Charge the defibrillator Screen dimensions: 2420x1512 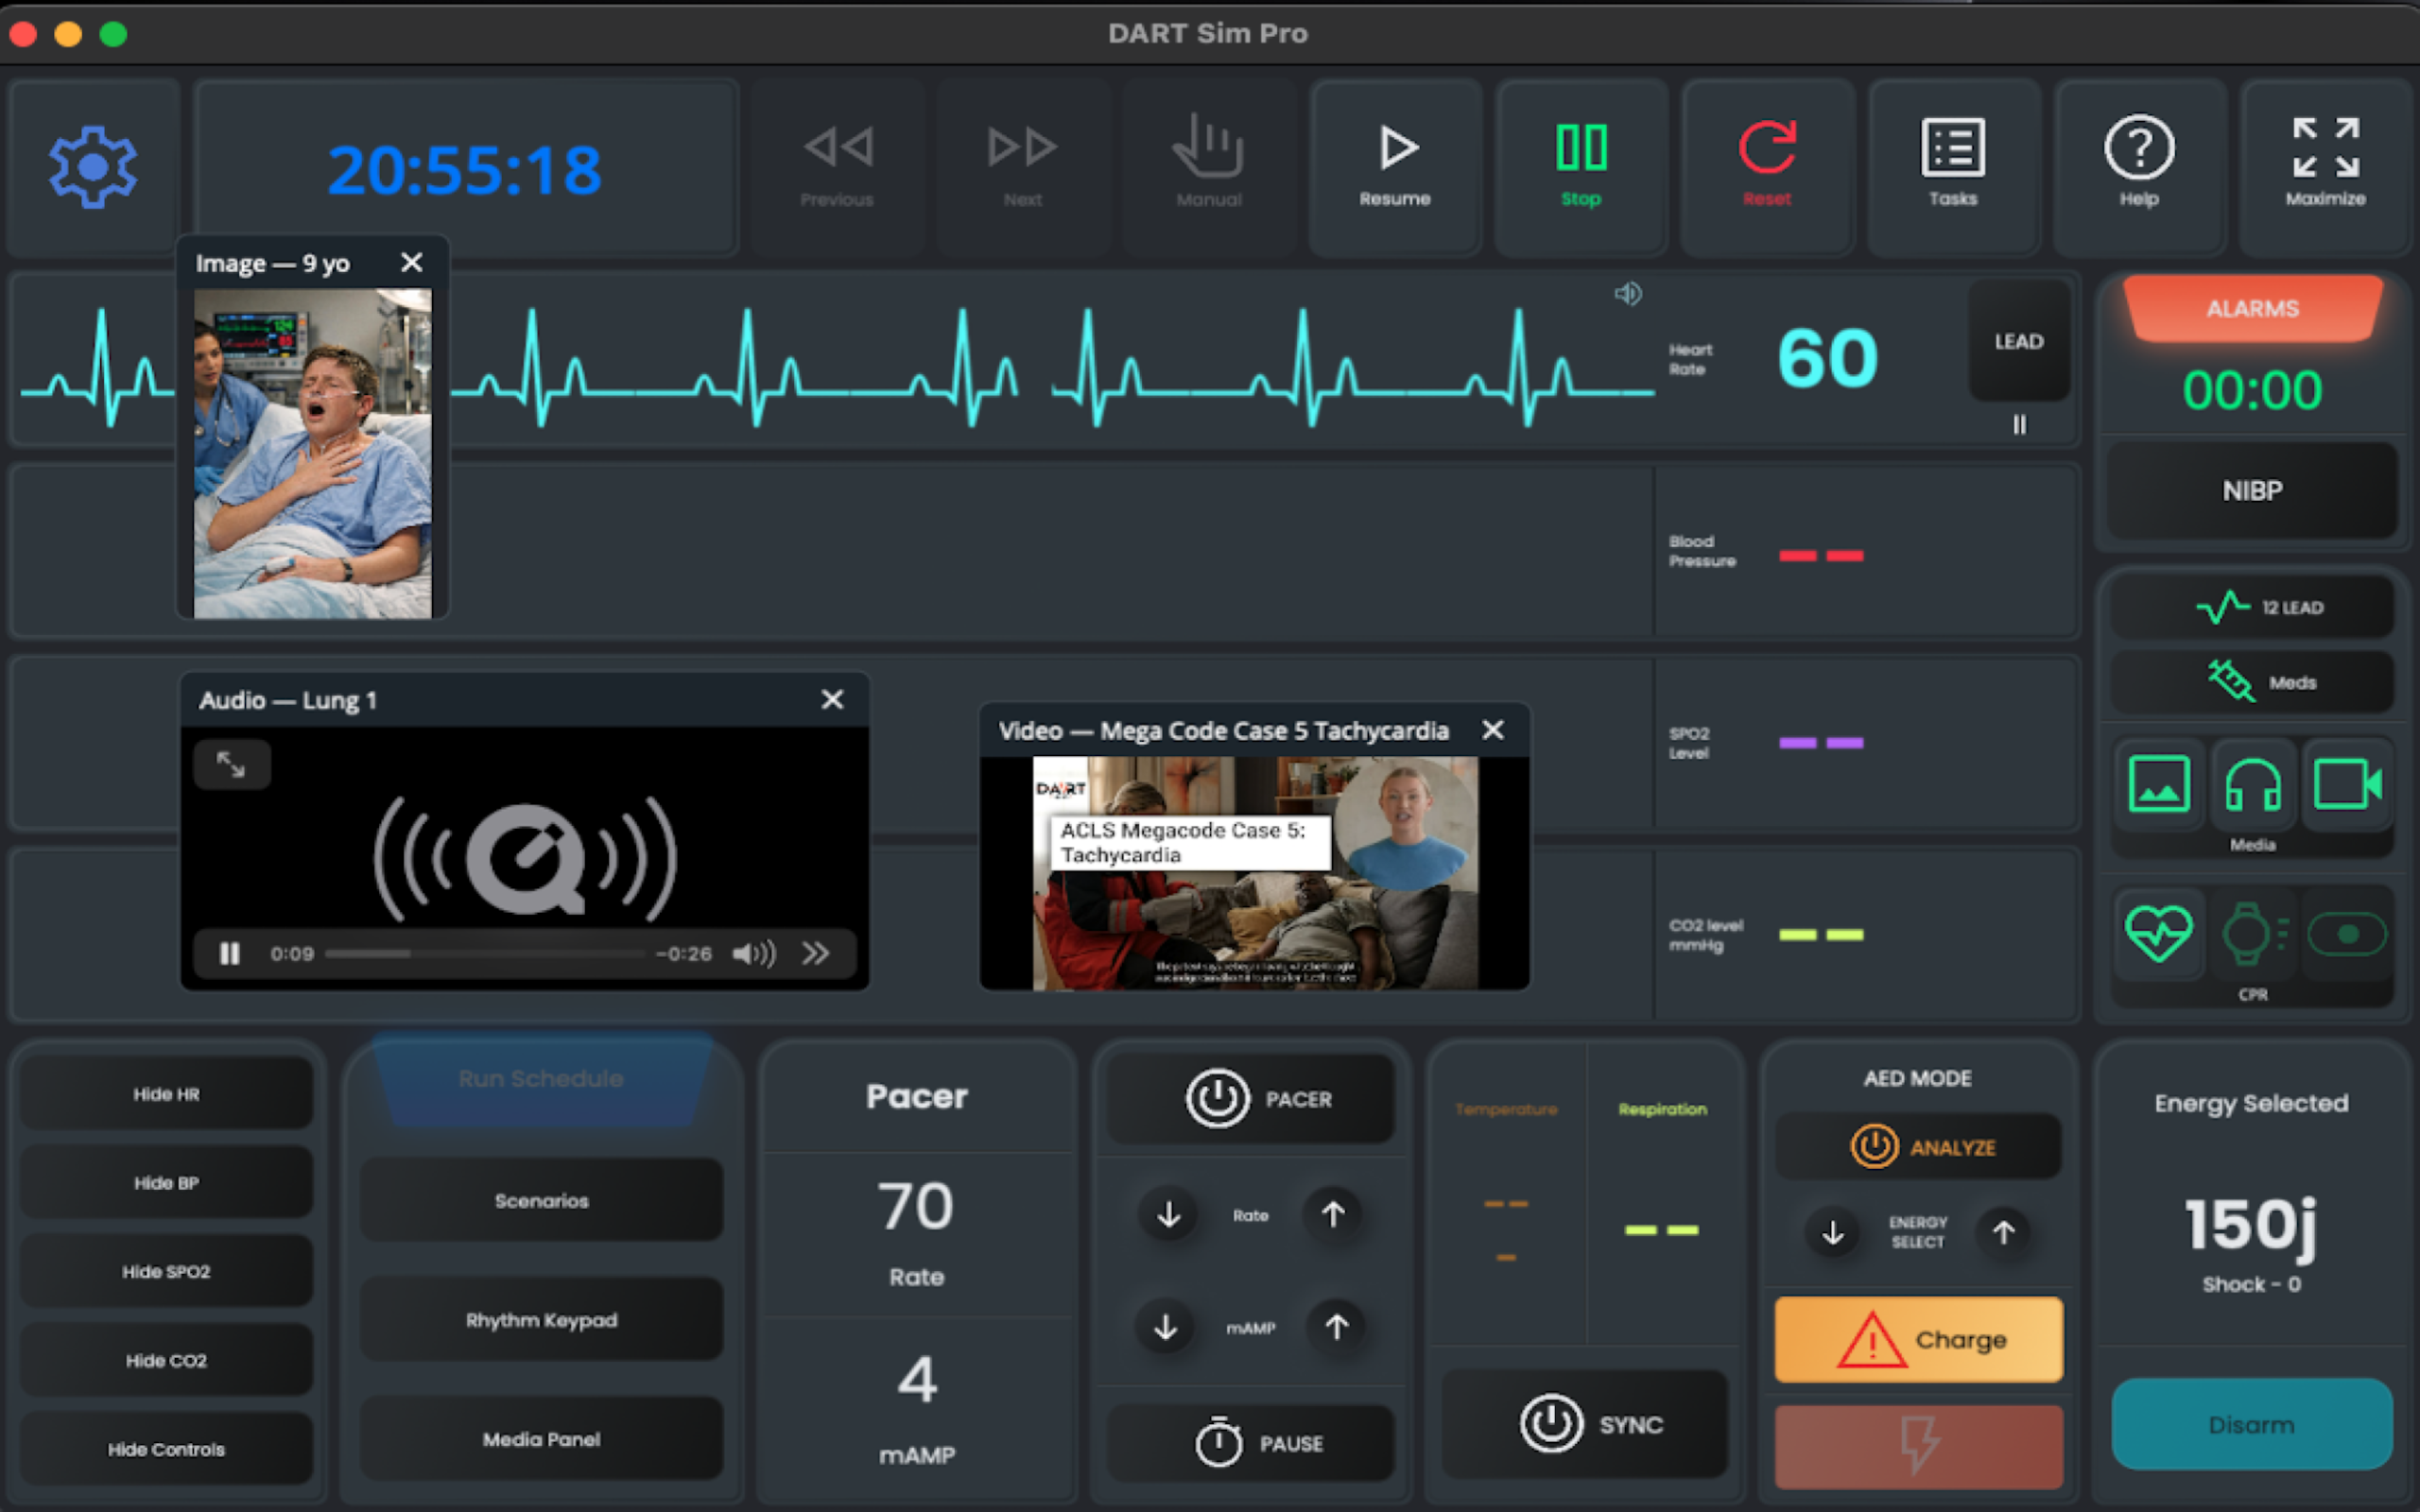coord(1918,1340)
